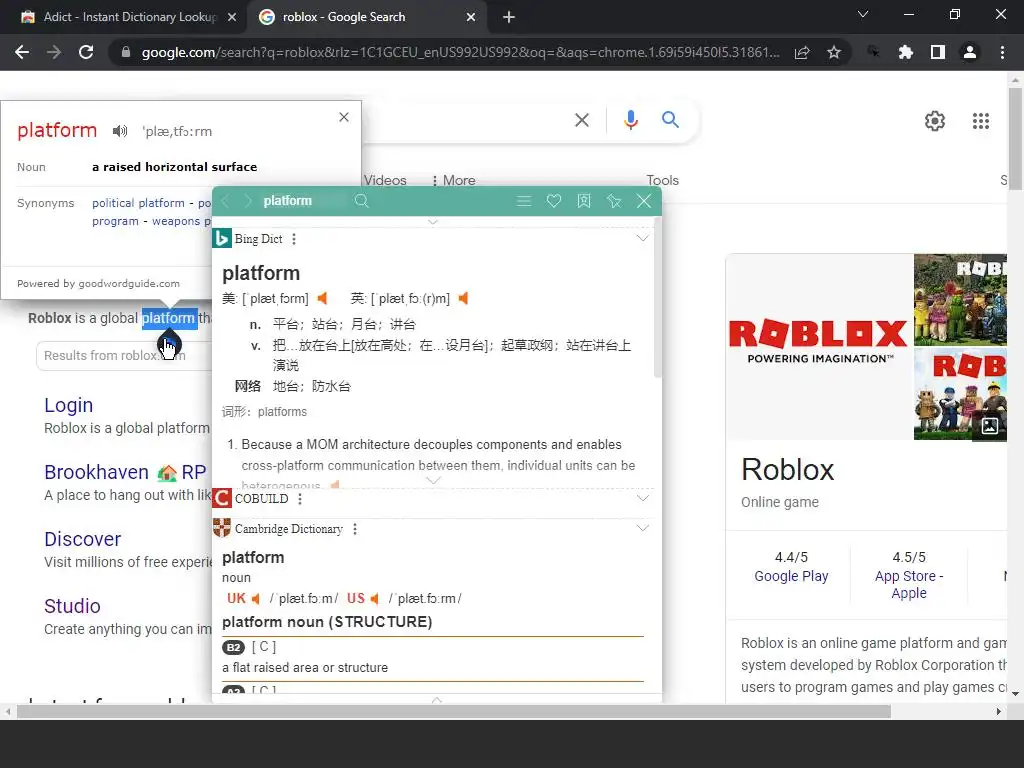Click the Roblox logo image in knowledge panel
1024x768 pixels.
pyautogui.click(x=819, y=347)
